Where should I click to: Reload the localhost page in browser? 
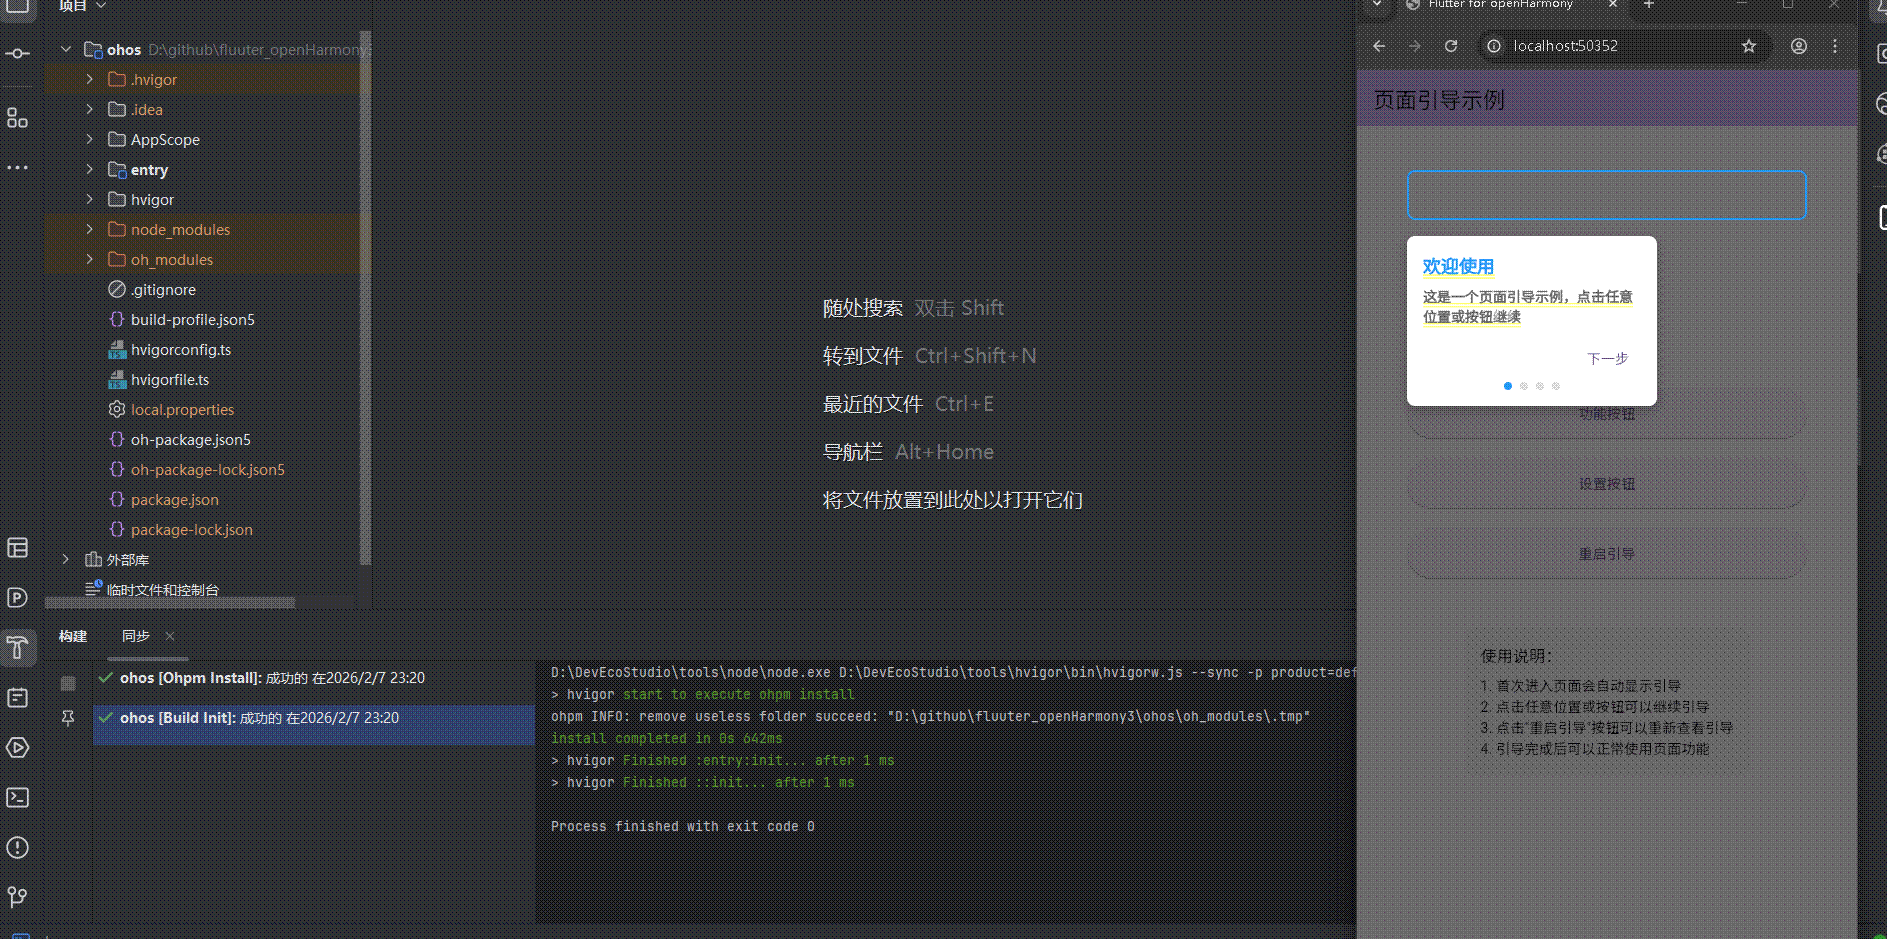1451,46
